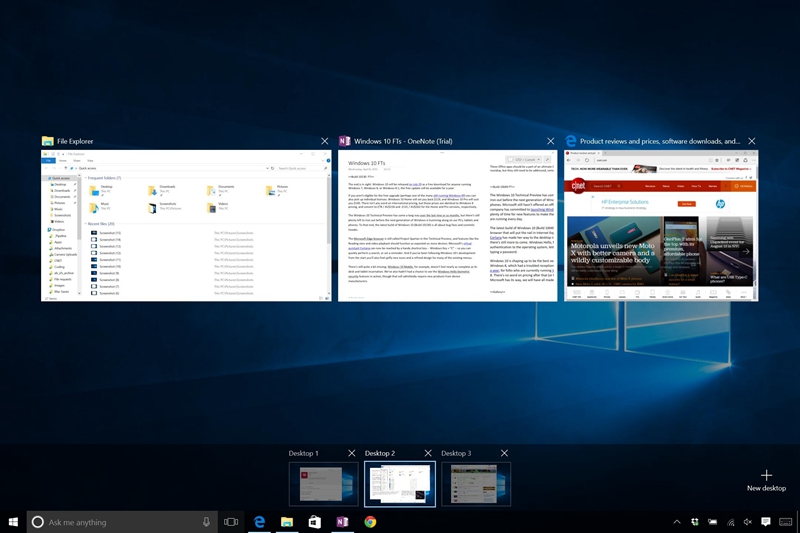Viewport: 800px width, 533px height.
Task: Open File Explorer from the taskbar
Action: click(287, 522)
